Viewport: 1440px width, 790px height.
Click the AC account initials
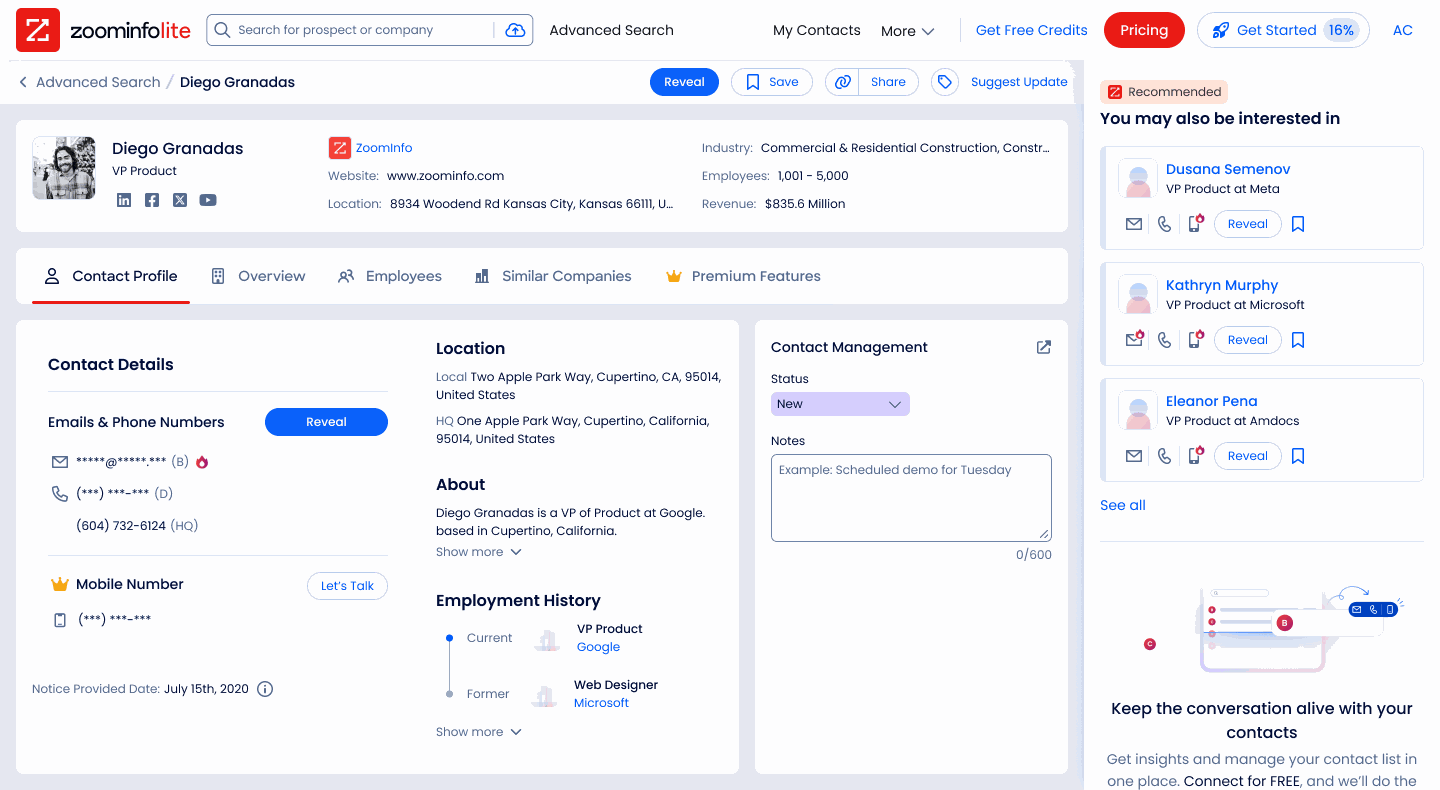pyautogui.click(x=1403, y=30)
